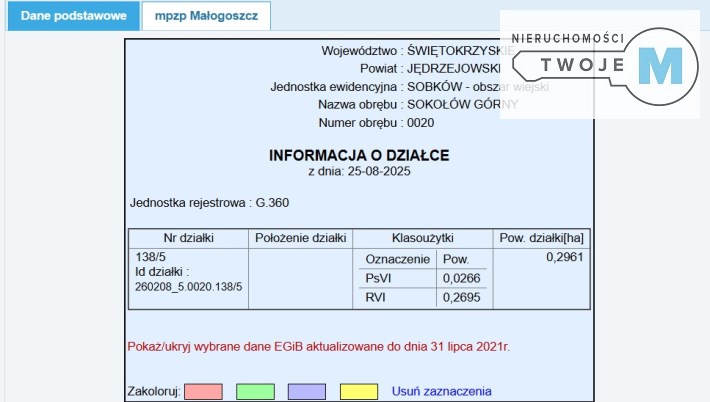
Task: Click the PsVI land class cell
Action: [378, 278]
